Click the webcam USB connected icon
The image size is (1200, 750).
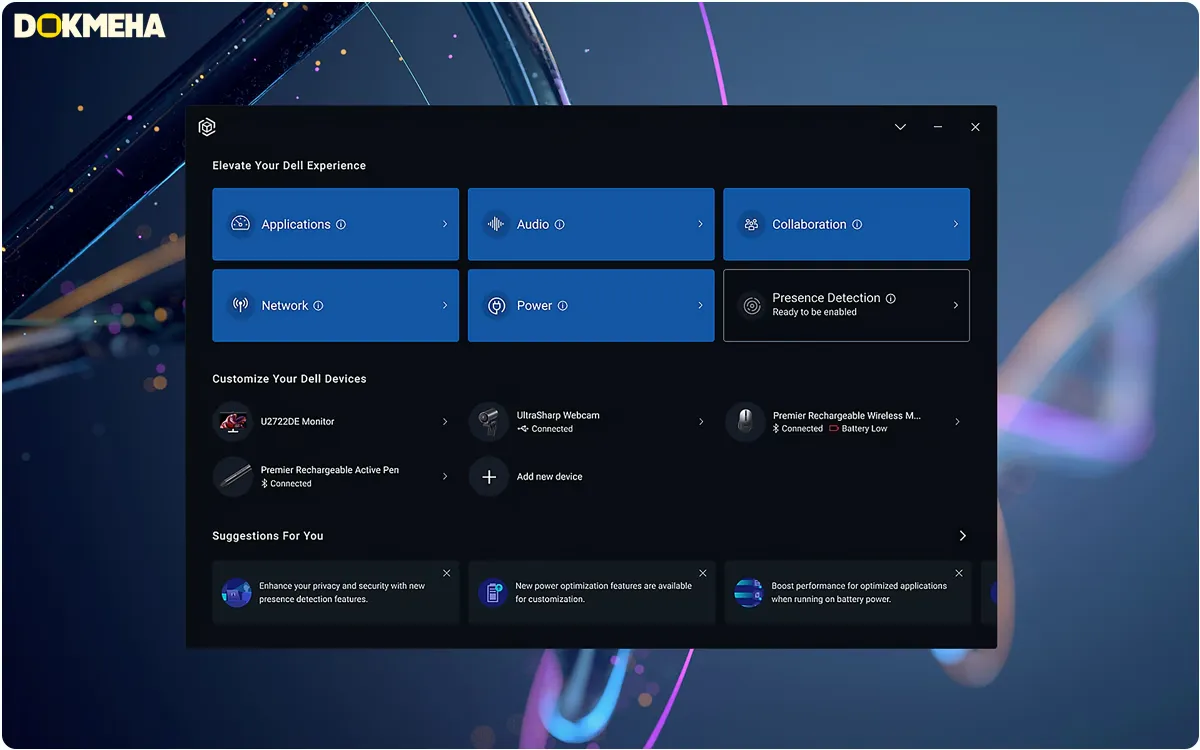[523, 428]
